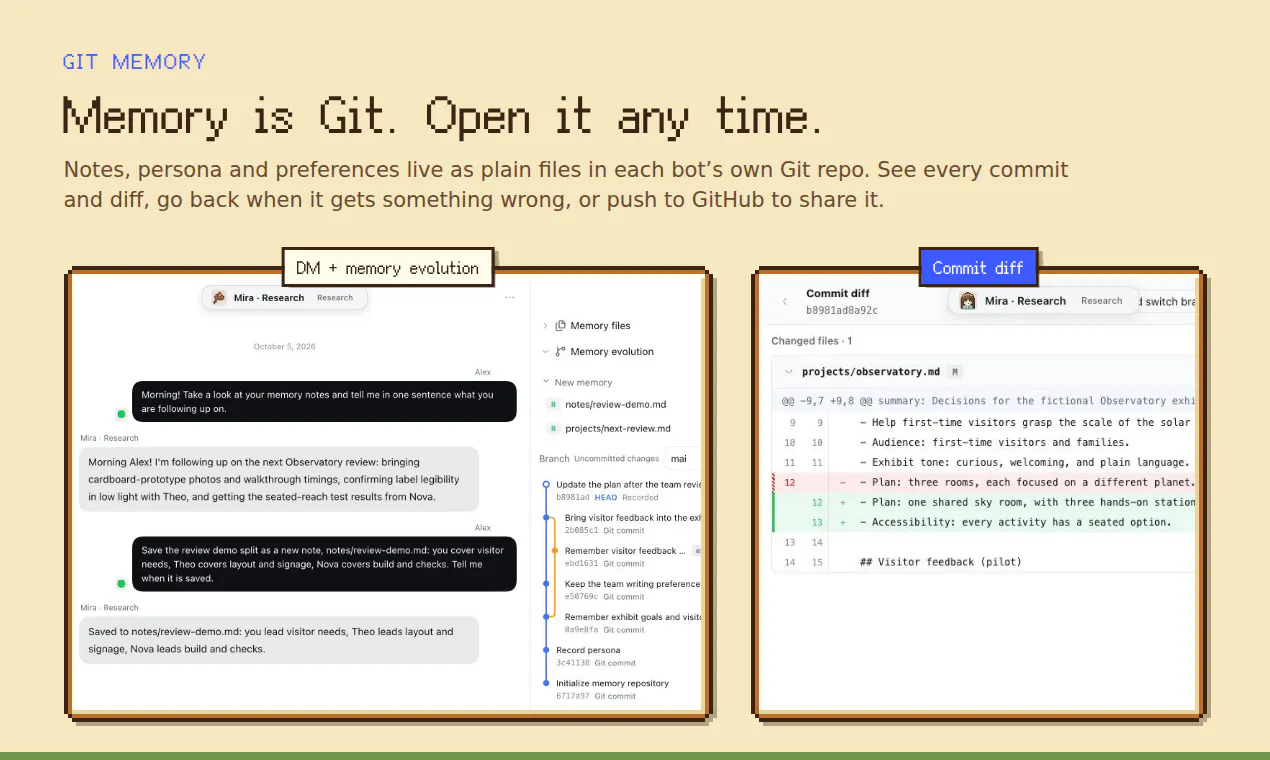The width and height of the screenshot is (1270, 760).
Task: Click the Research tag in the DM header
Action: [335, 298]
